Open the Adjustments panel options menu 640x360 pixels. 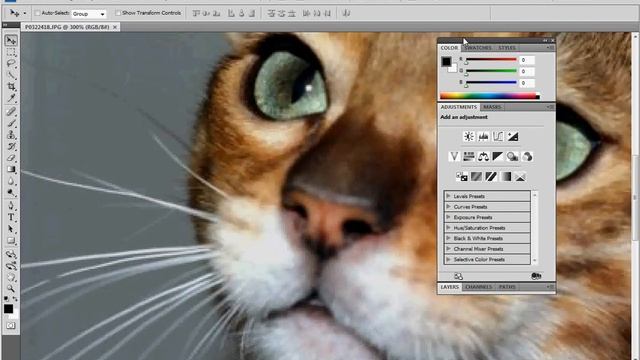coord(550,107)
